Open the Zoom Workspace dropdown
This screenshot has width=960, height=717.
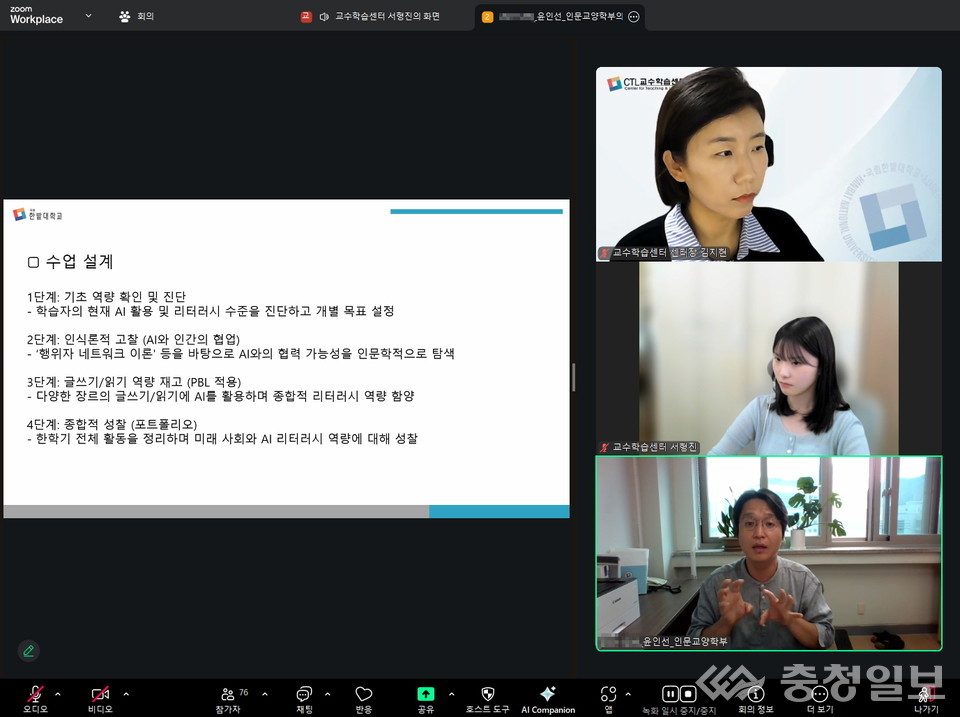click(x=88, y=17)
